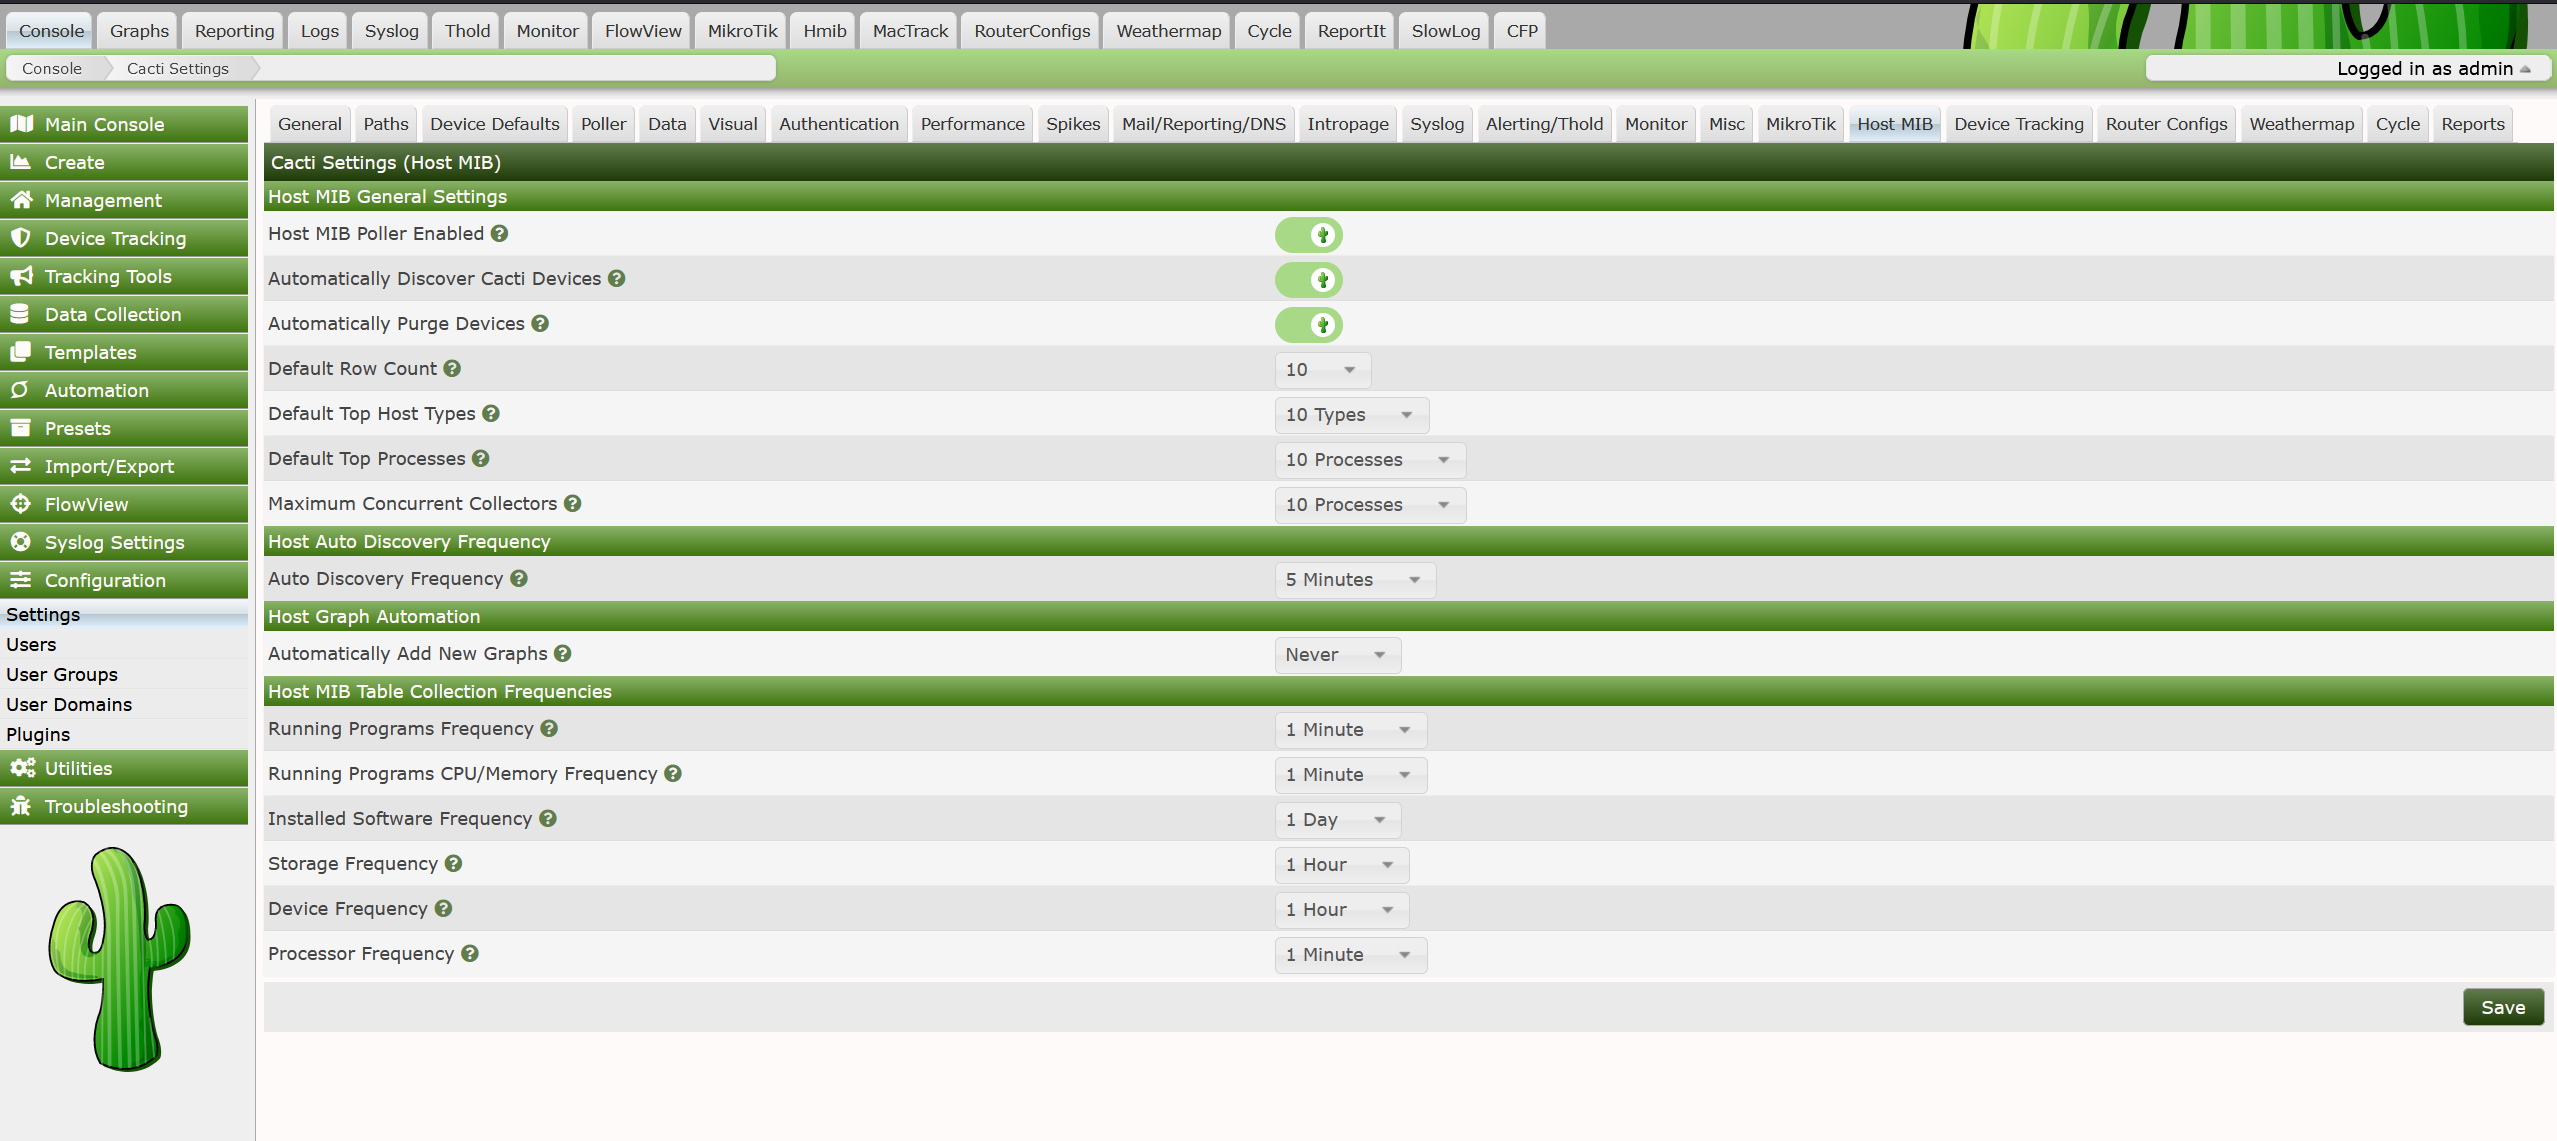
Task: Open help icon for Automatically Purge Devices
Action: point(540,323)
